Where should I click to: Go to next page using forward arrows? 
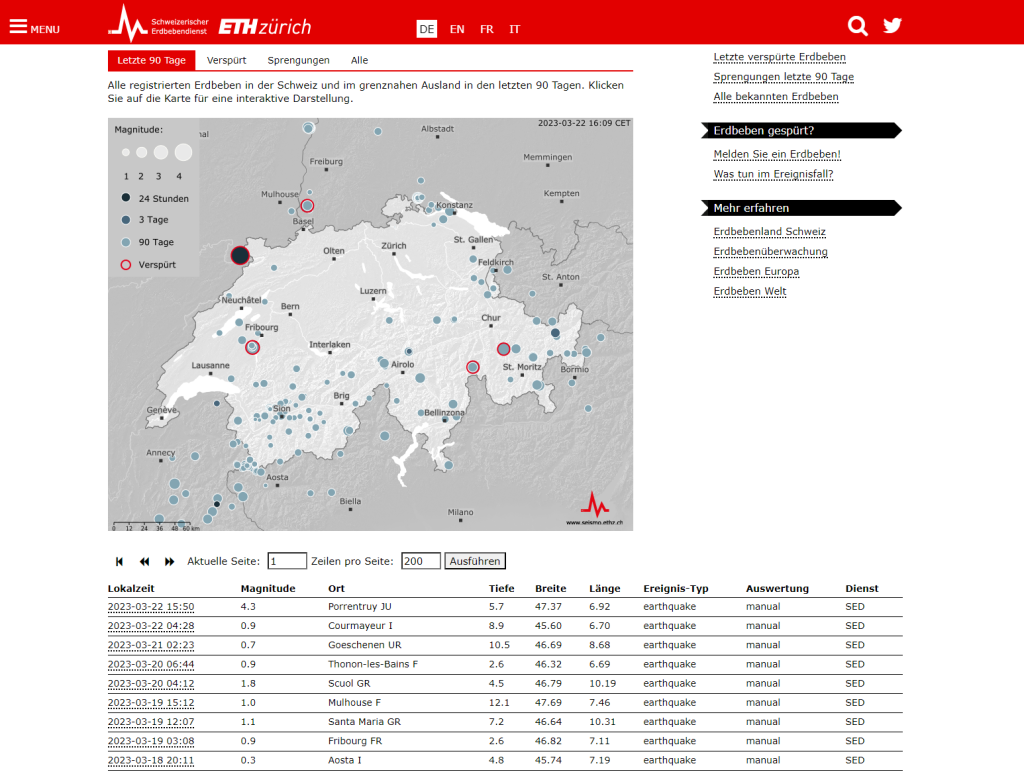[170, 562]
